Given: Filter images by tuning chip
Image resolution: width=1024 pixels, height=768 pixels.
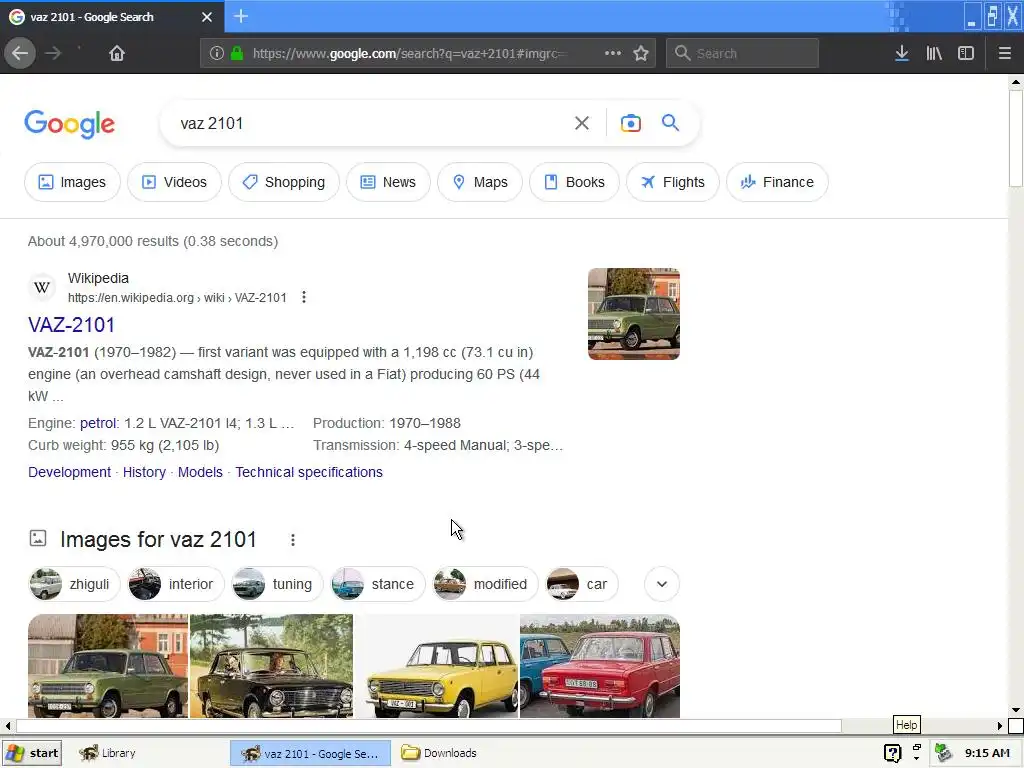Looking at the screenshot, I should tap(278, 584).
